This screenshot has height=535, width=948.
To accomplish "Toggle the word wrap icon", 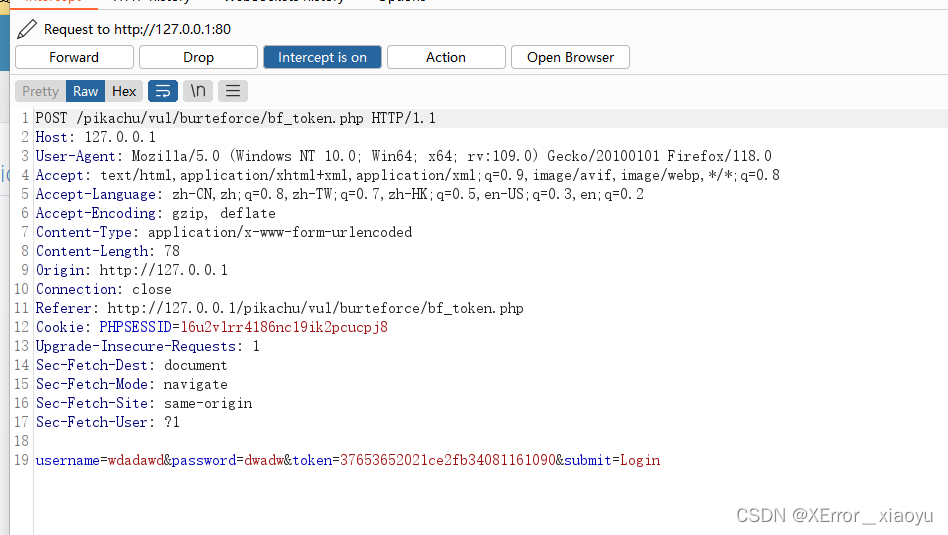I will pyautogui.click(x=163, y=91).
